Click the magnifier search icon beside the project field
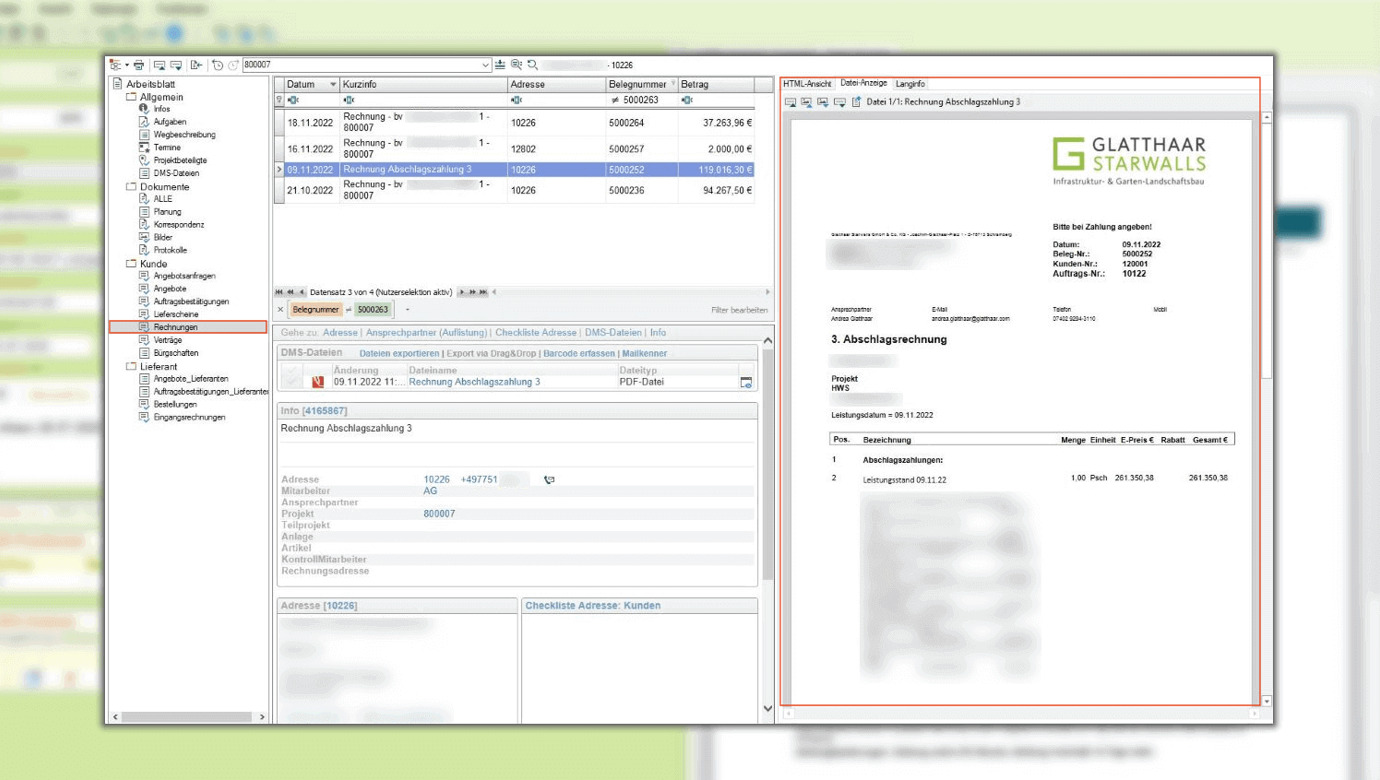Viewport: 1380px width, 780px height. click(x=533, y=65)
